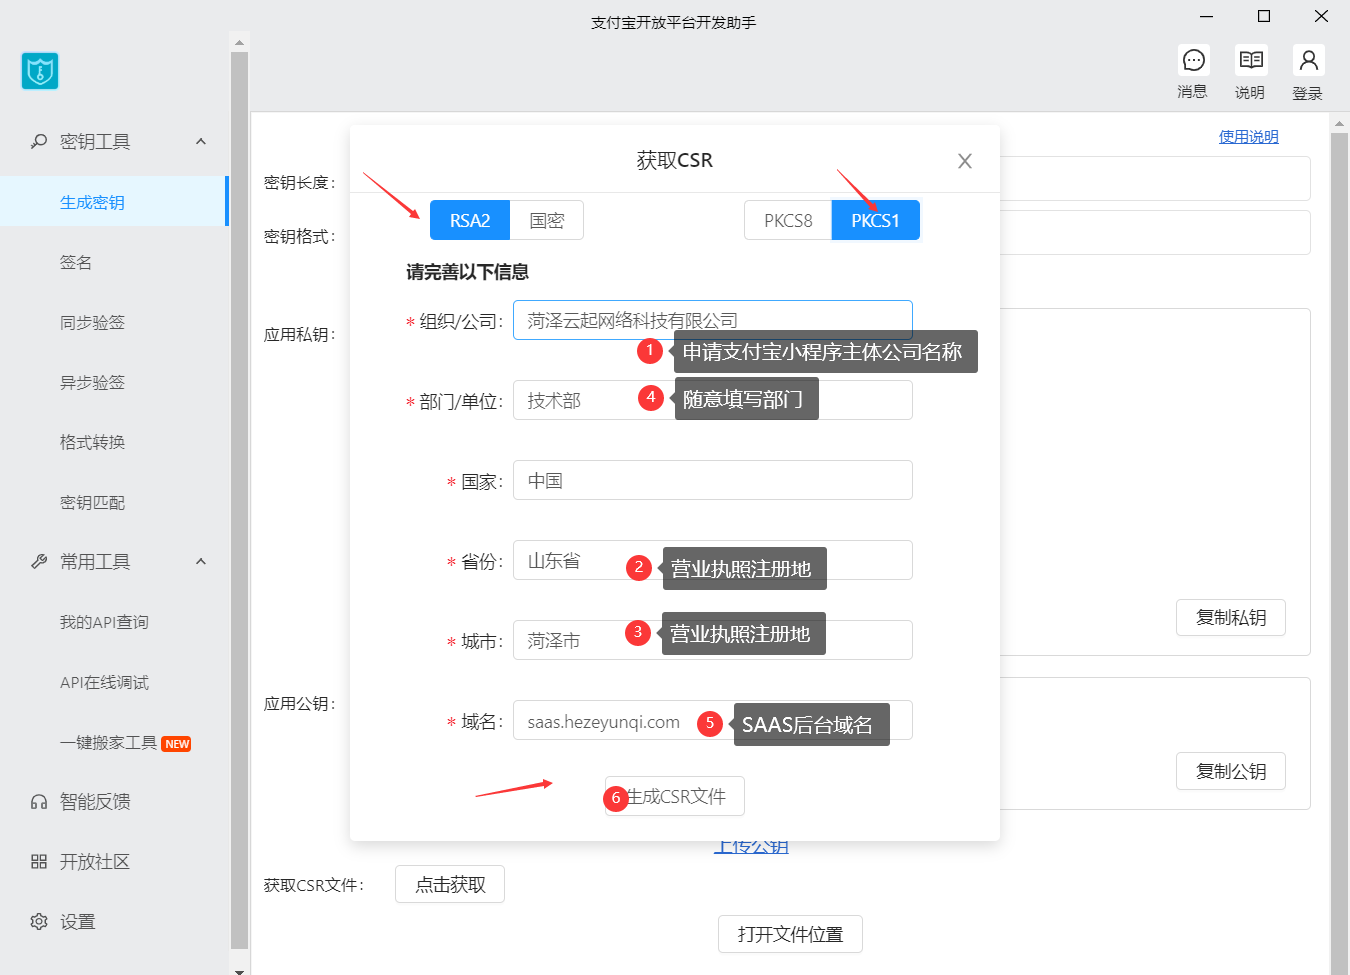The image size is (1350, 975).
Task: Choose the PKCS8 key format
Action: pos(788,220)
